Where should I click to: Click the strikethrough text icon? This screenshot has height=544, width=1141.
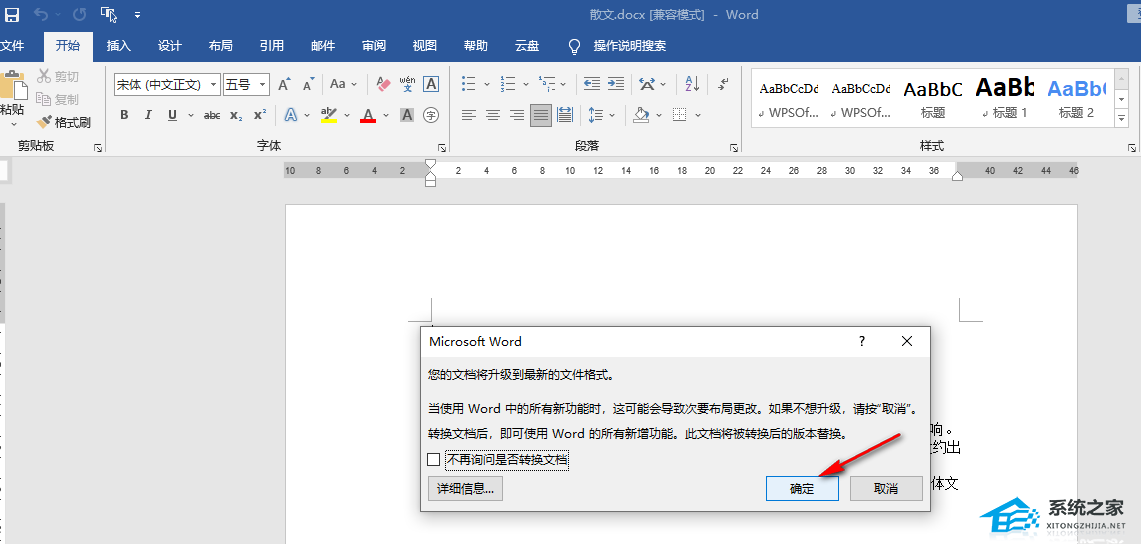click(212, 116)
